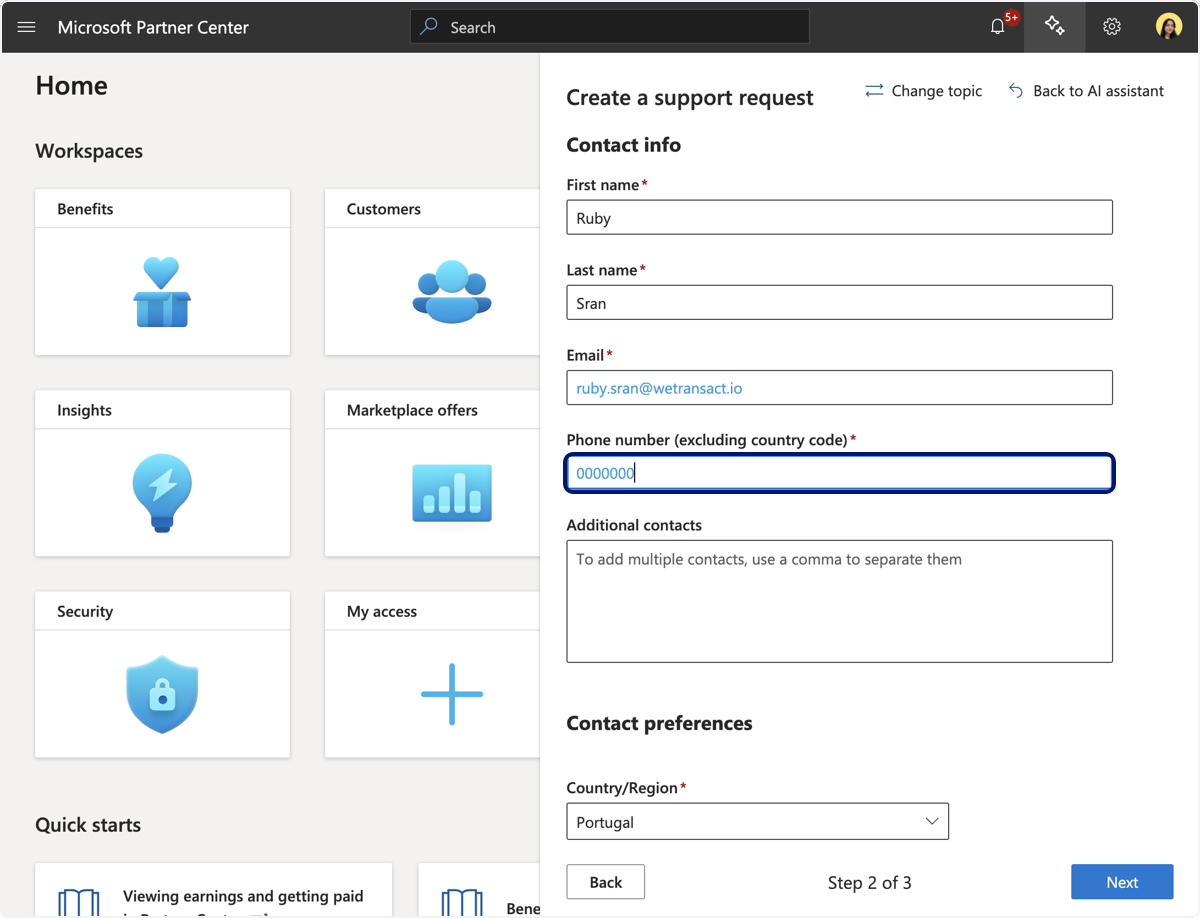This screenshot has width=1200, height=918.
Task: Click the Create a support request heading
Action: pos(690,98)
